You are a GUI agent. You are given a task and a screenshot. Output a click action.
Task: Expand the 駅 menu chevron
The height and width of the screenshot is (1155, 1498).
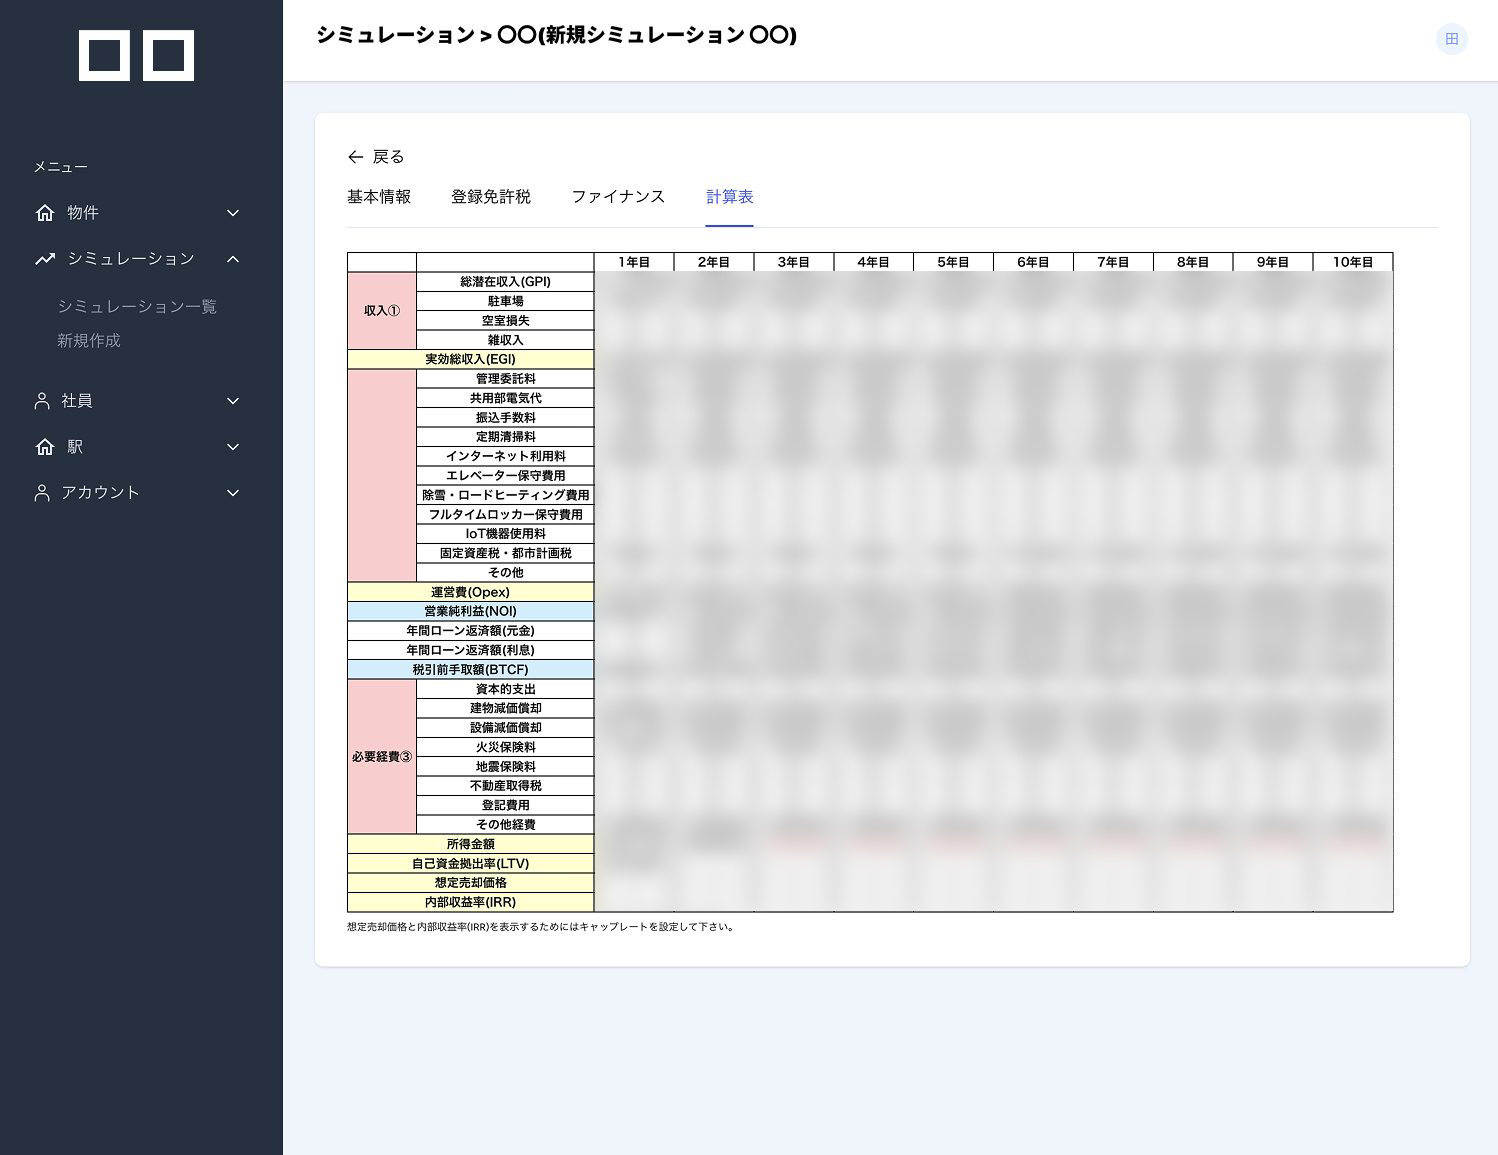[x=233, y=447]
